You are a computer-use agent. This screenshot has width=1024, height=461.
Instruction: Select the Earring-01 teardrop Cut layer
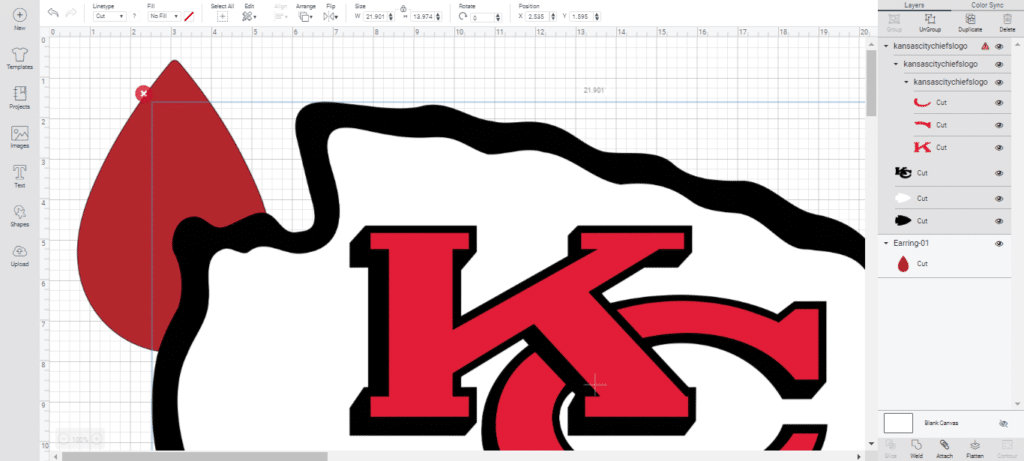click(x=944, y=264)
